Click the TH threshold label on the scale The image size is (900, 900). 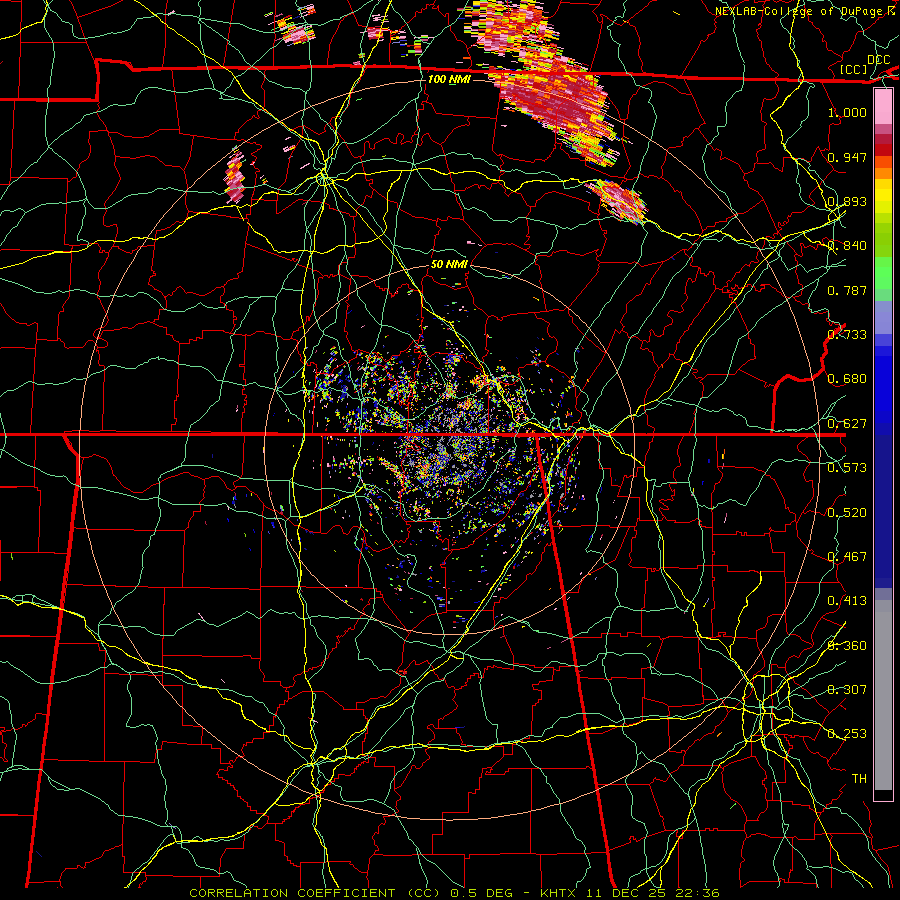pos(859,778)
